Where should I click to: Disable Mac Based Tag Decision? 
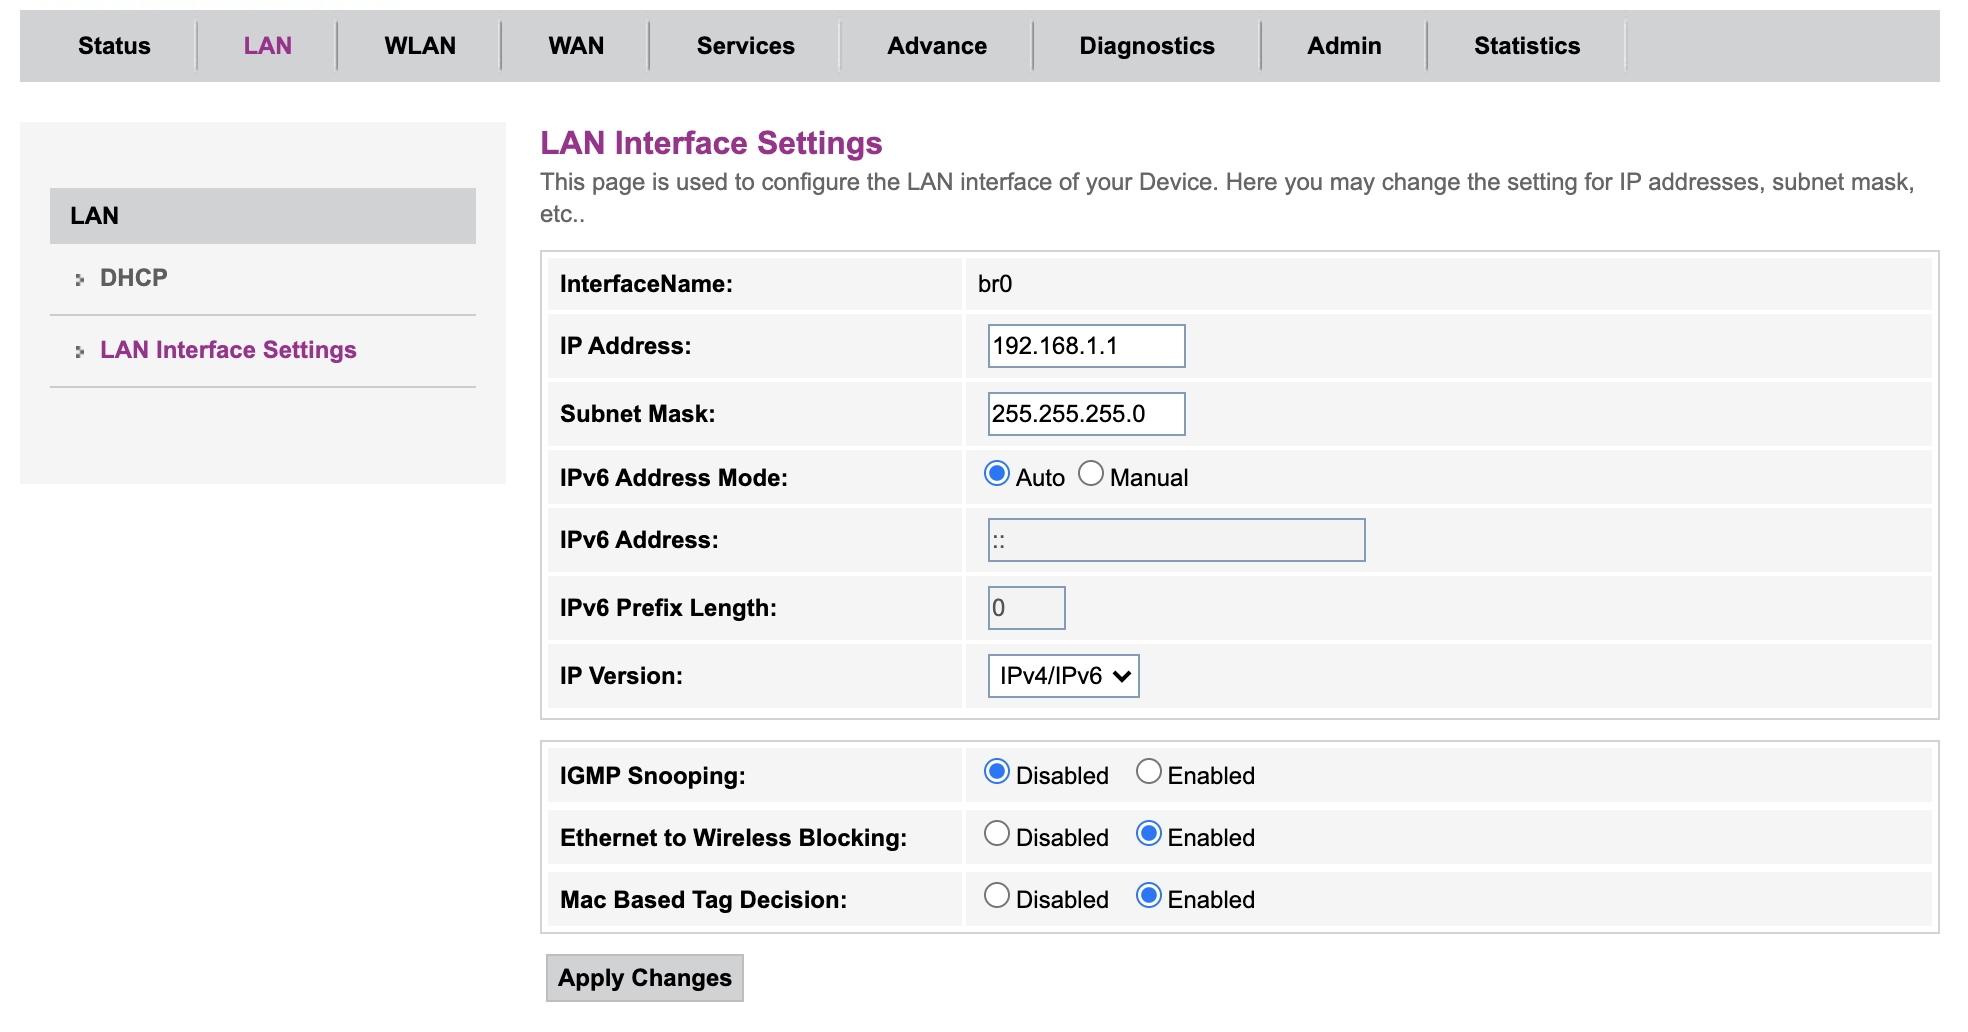pyautogui.click(x=996, y=895)
